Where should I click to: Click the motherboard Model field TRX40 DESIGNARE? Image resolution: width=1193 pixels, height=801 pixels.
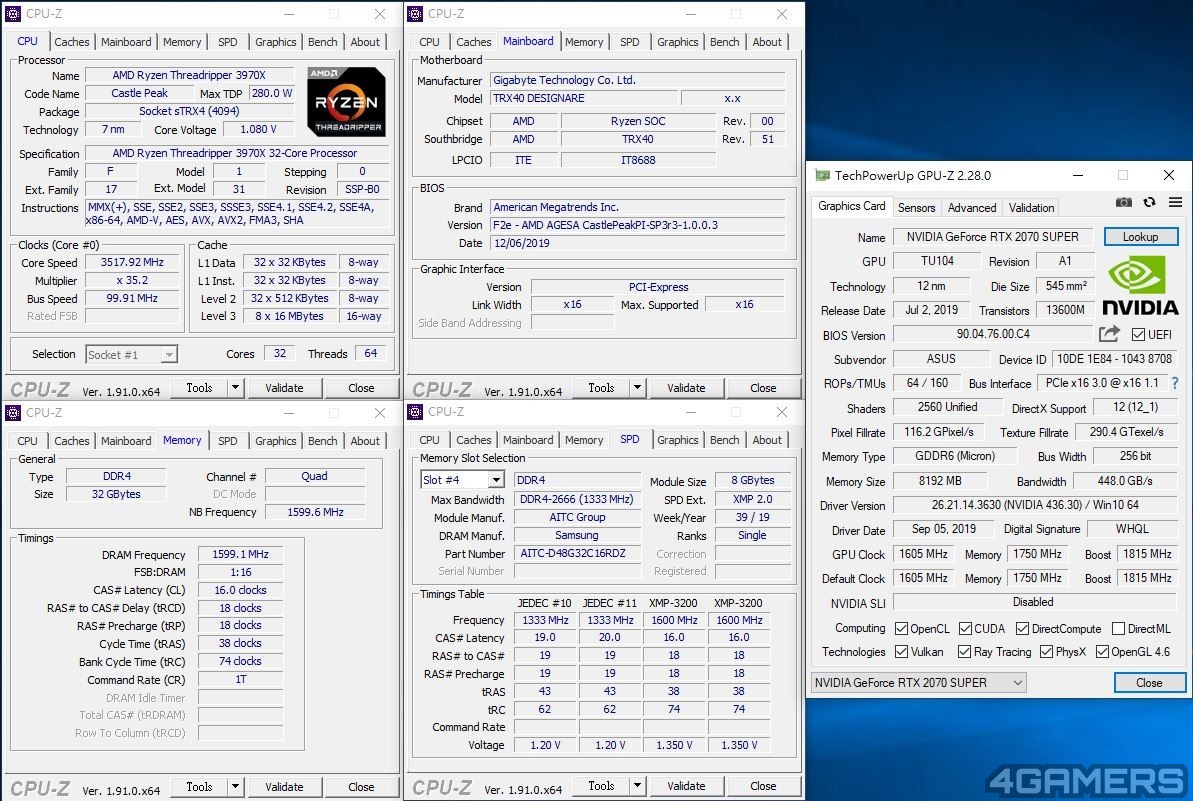[584, 98]
